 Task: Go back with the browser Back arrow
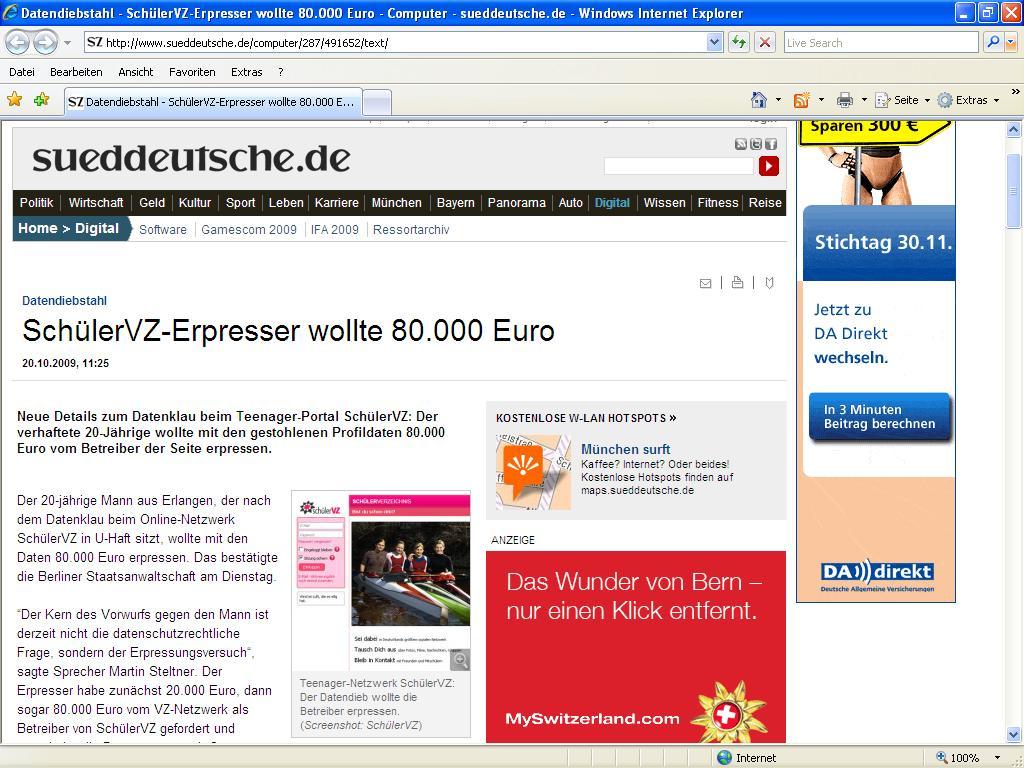coord(18,43)
